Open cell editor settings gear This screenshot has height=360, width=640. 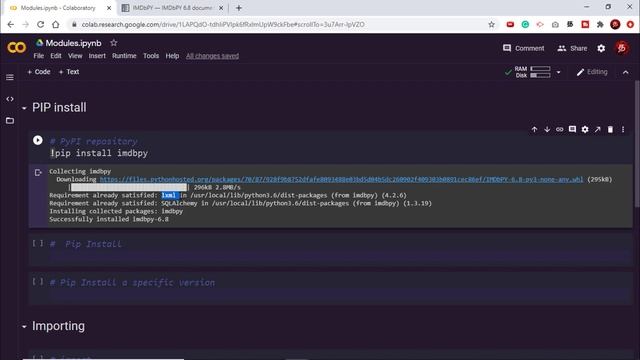[x=585, y=129]
